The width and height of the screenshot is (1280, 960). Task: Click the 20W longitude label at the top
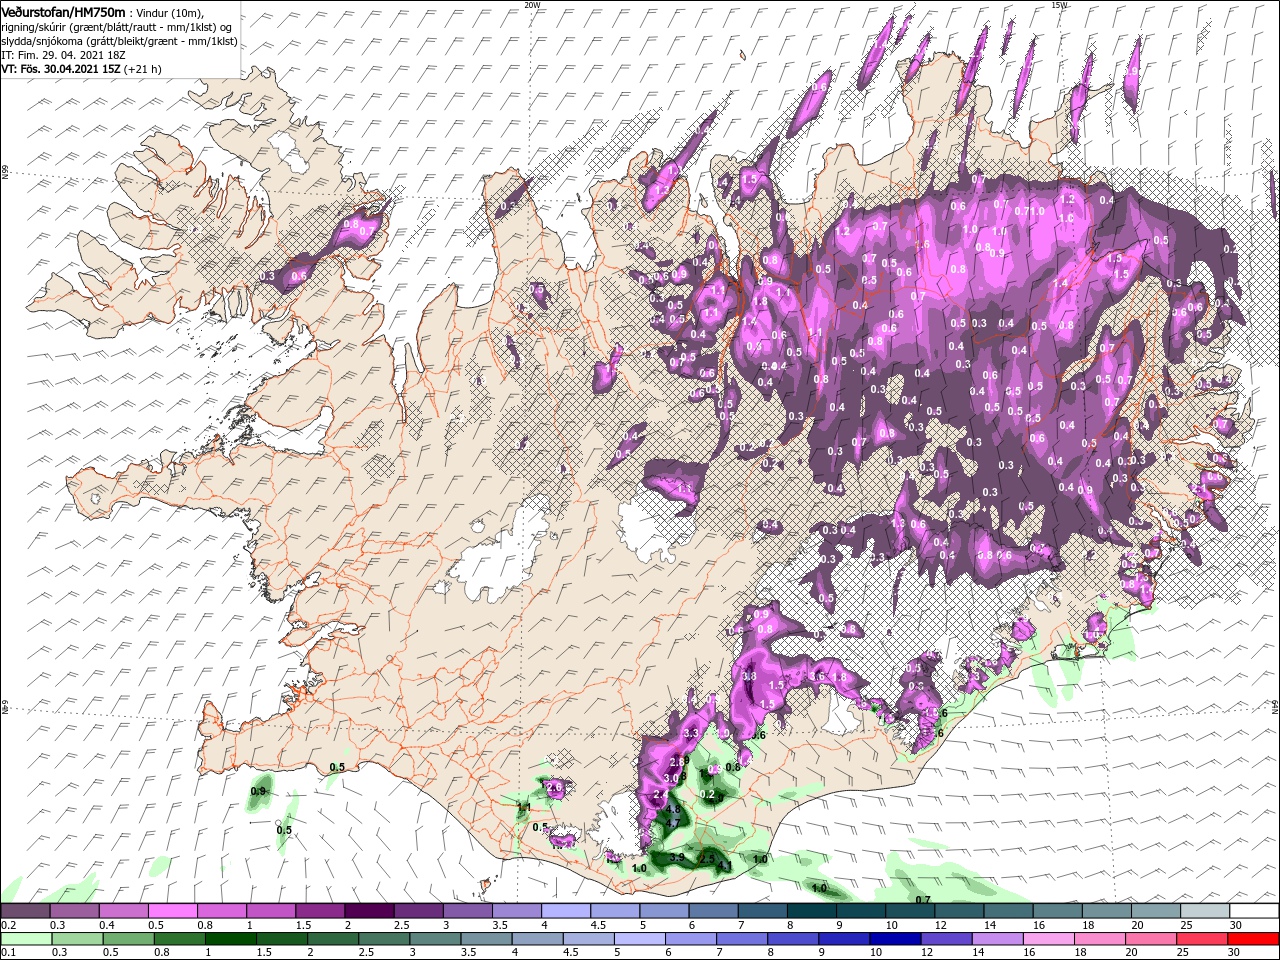pyautogui.click(x=532, y=5)
